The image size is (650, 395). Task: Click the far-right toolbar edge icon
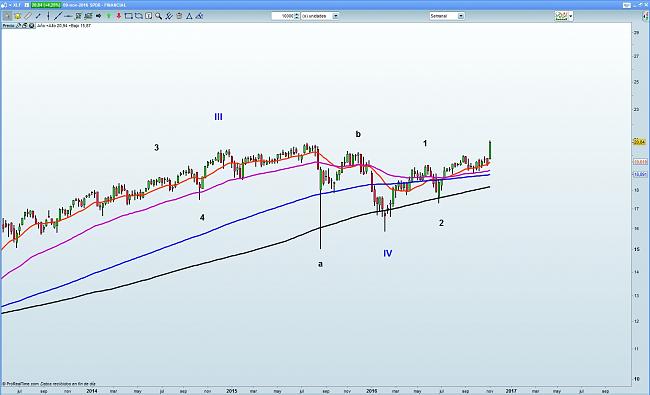tap(645, 16)
